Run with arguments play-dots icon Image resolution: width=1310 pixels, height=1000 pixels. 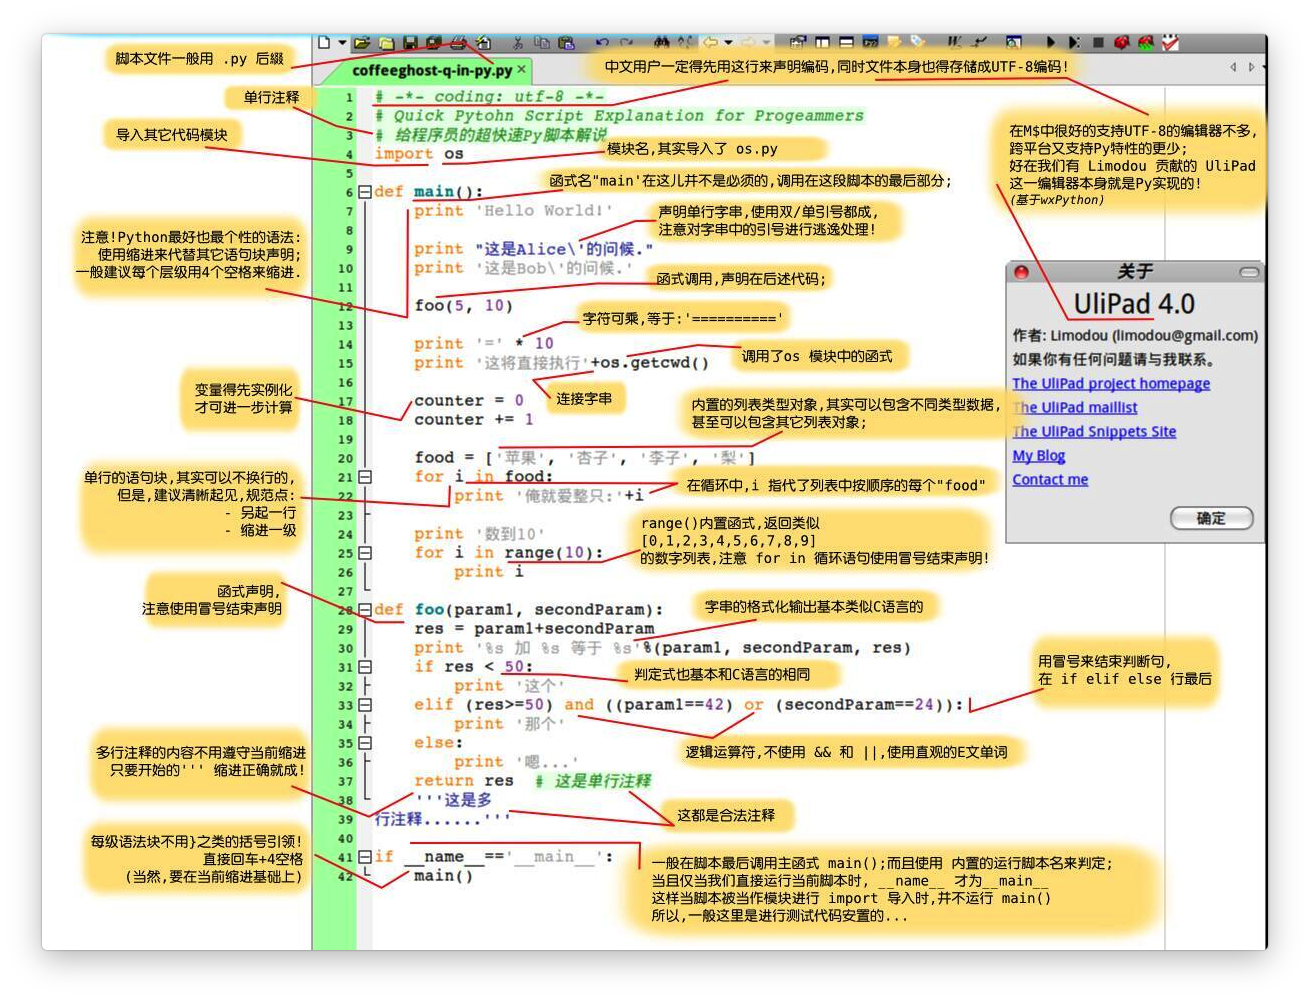(x=1074, y=43)
